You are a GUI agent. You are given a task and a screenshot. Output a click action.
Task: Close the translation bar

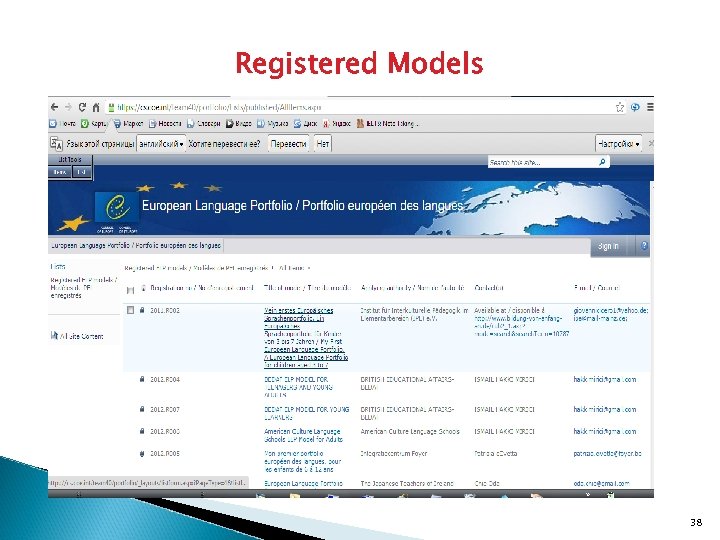click(651, 144)
